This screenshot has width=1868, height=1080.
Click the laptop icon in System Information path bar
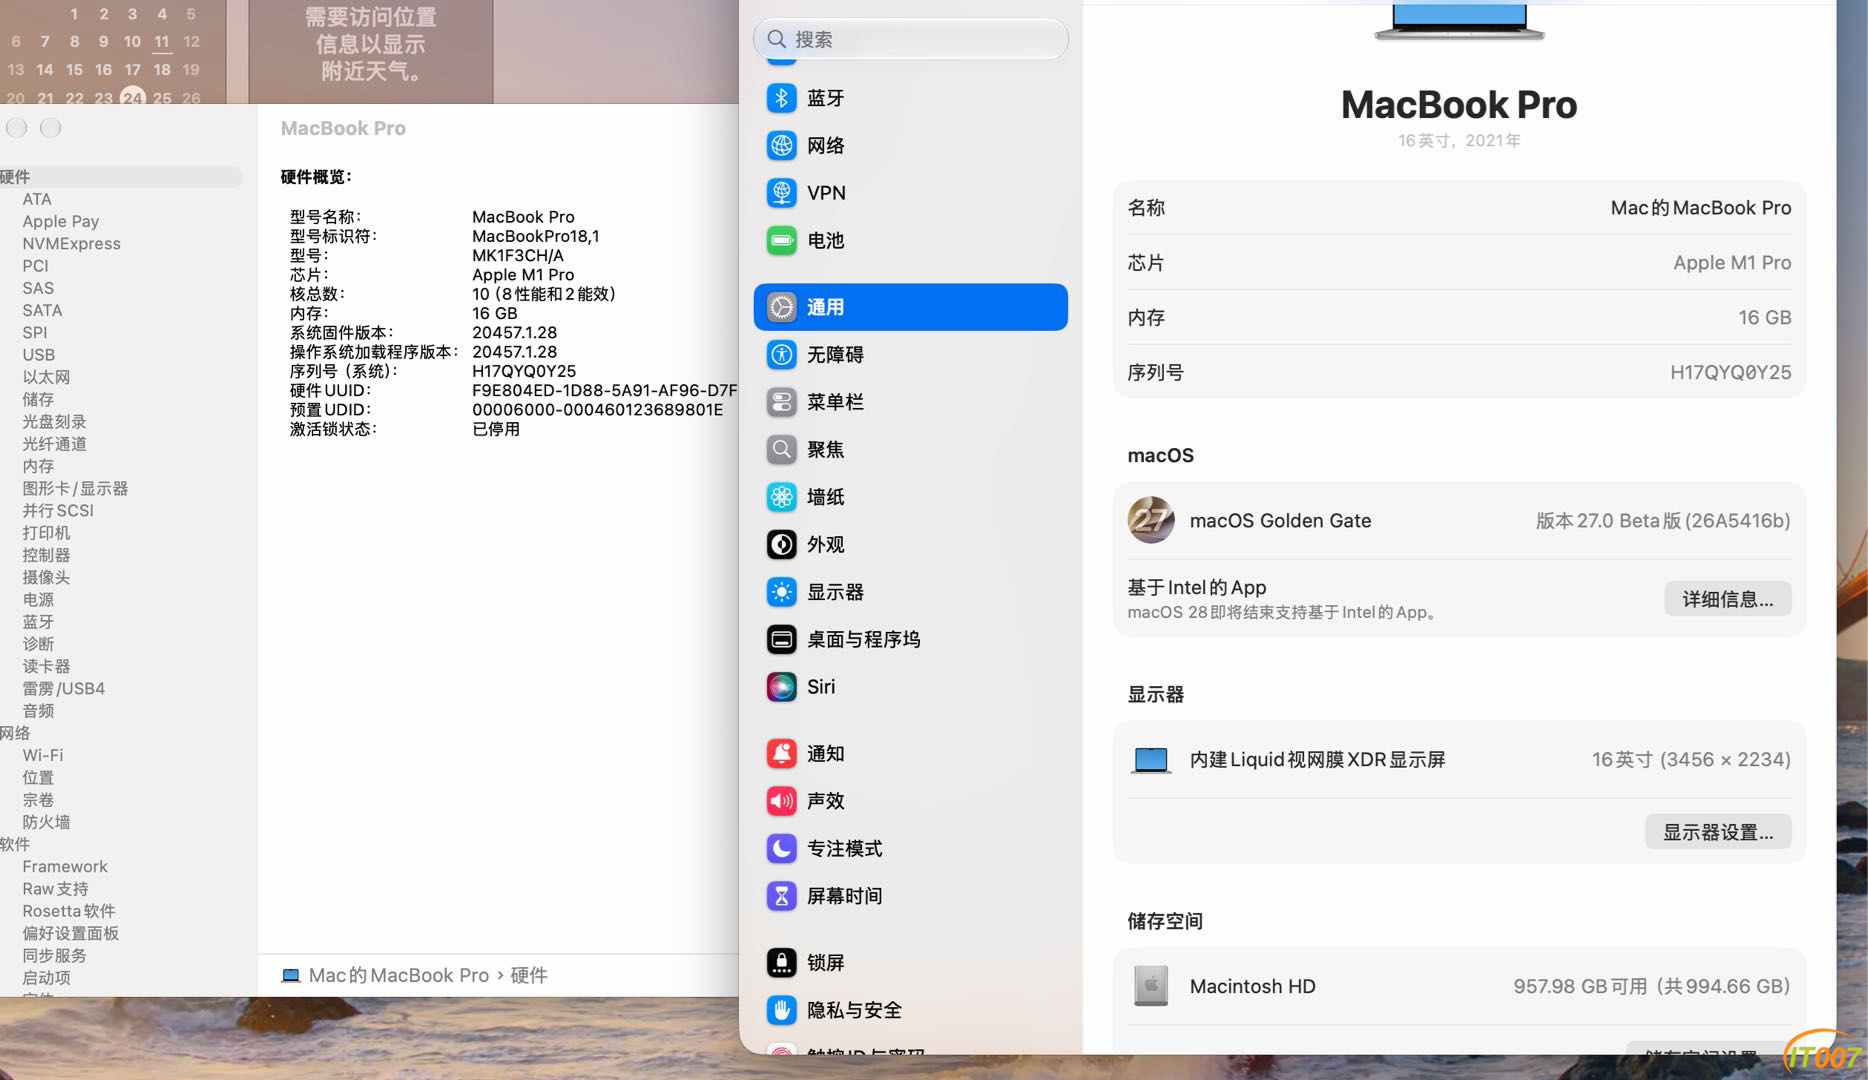(x=291, y=975)
